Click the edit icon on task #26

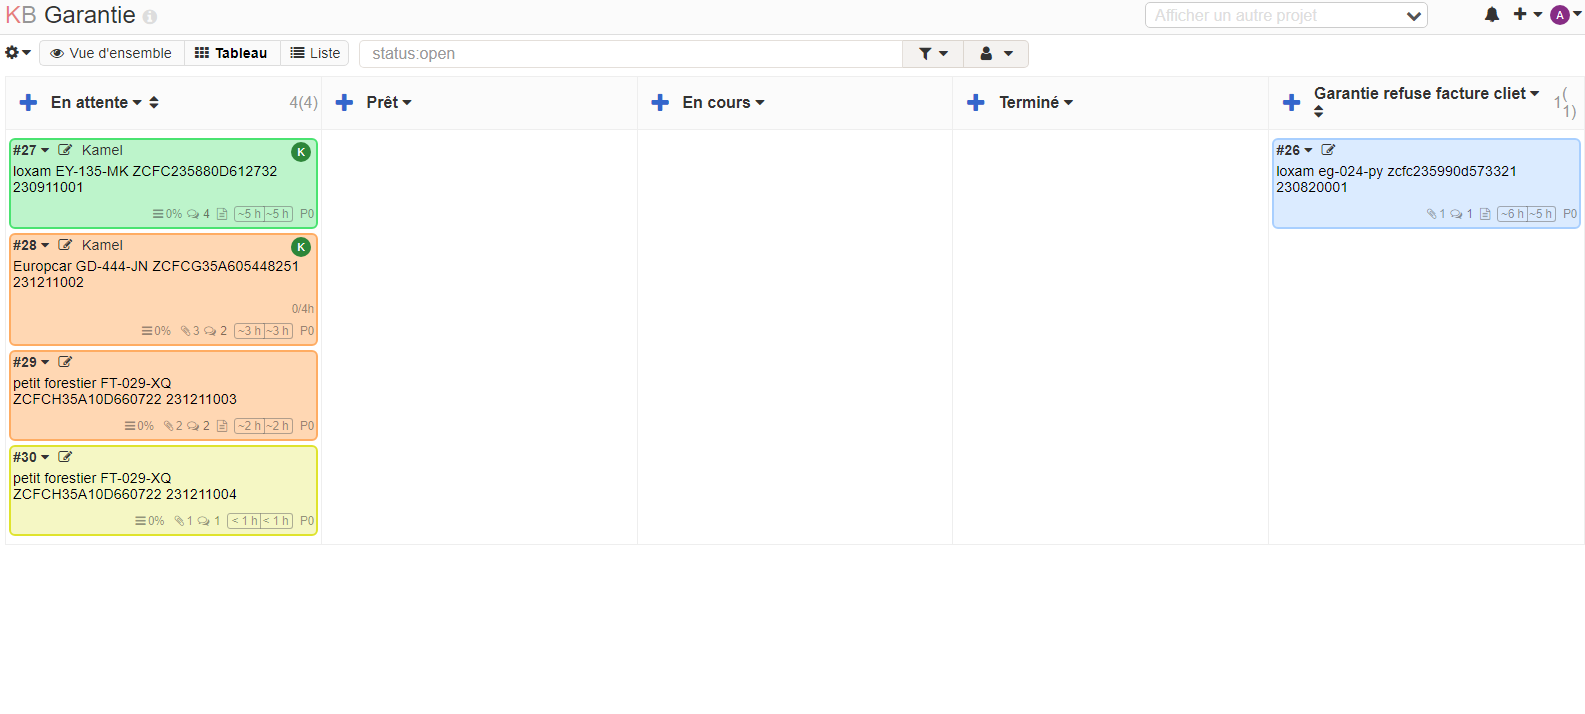pyautogui.click(x=1328, y=150)
